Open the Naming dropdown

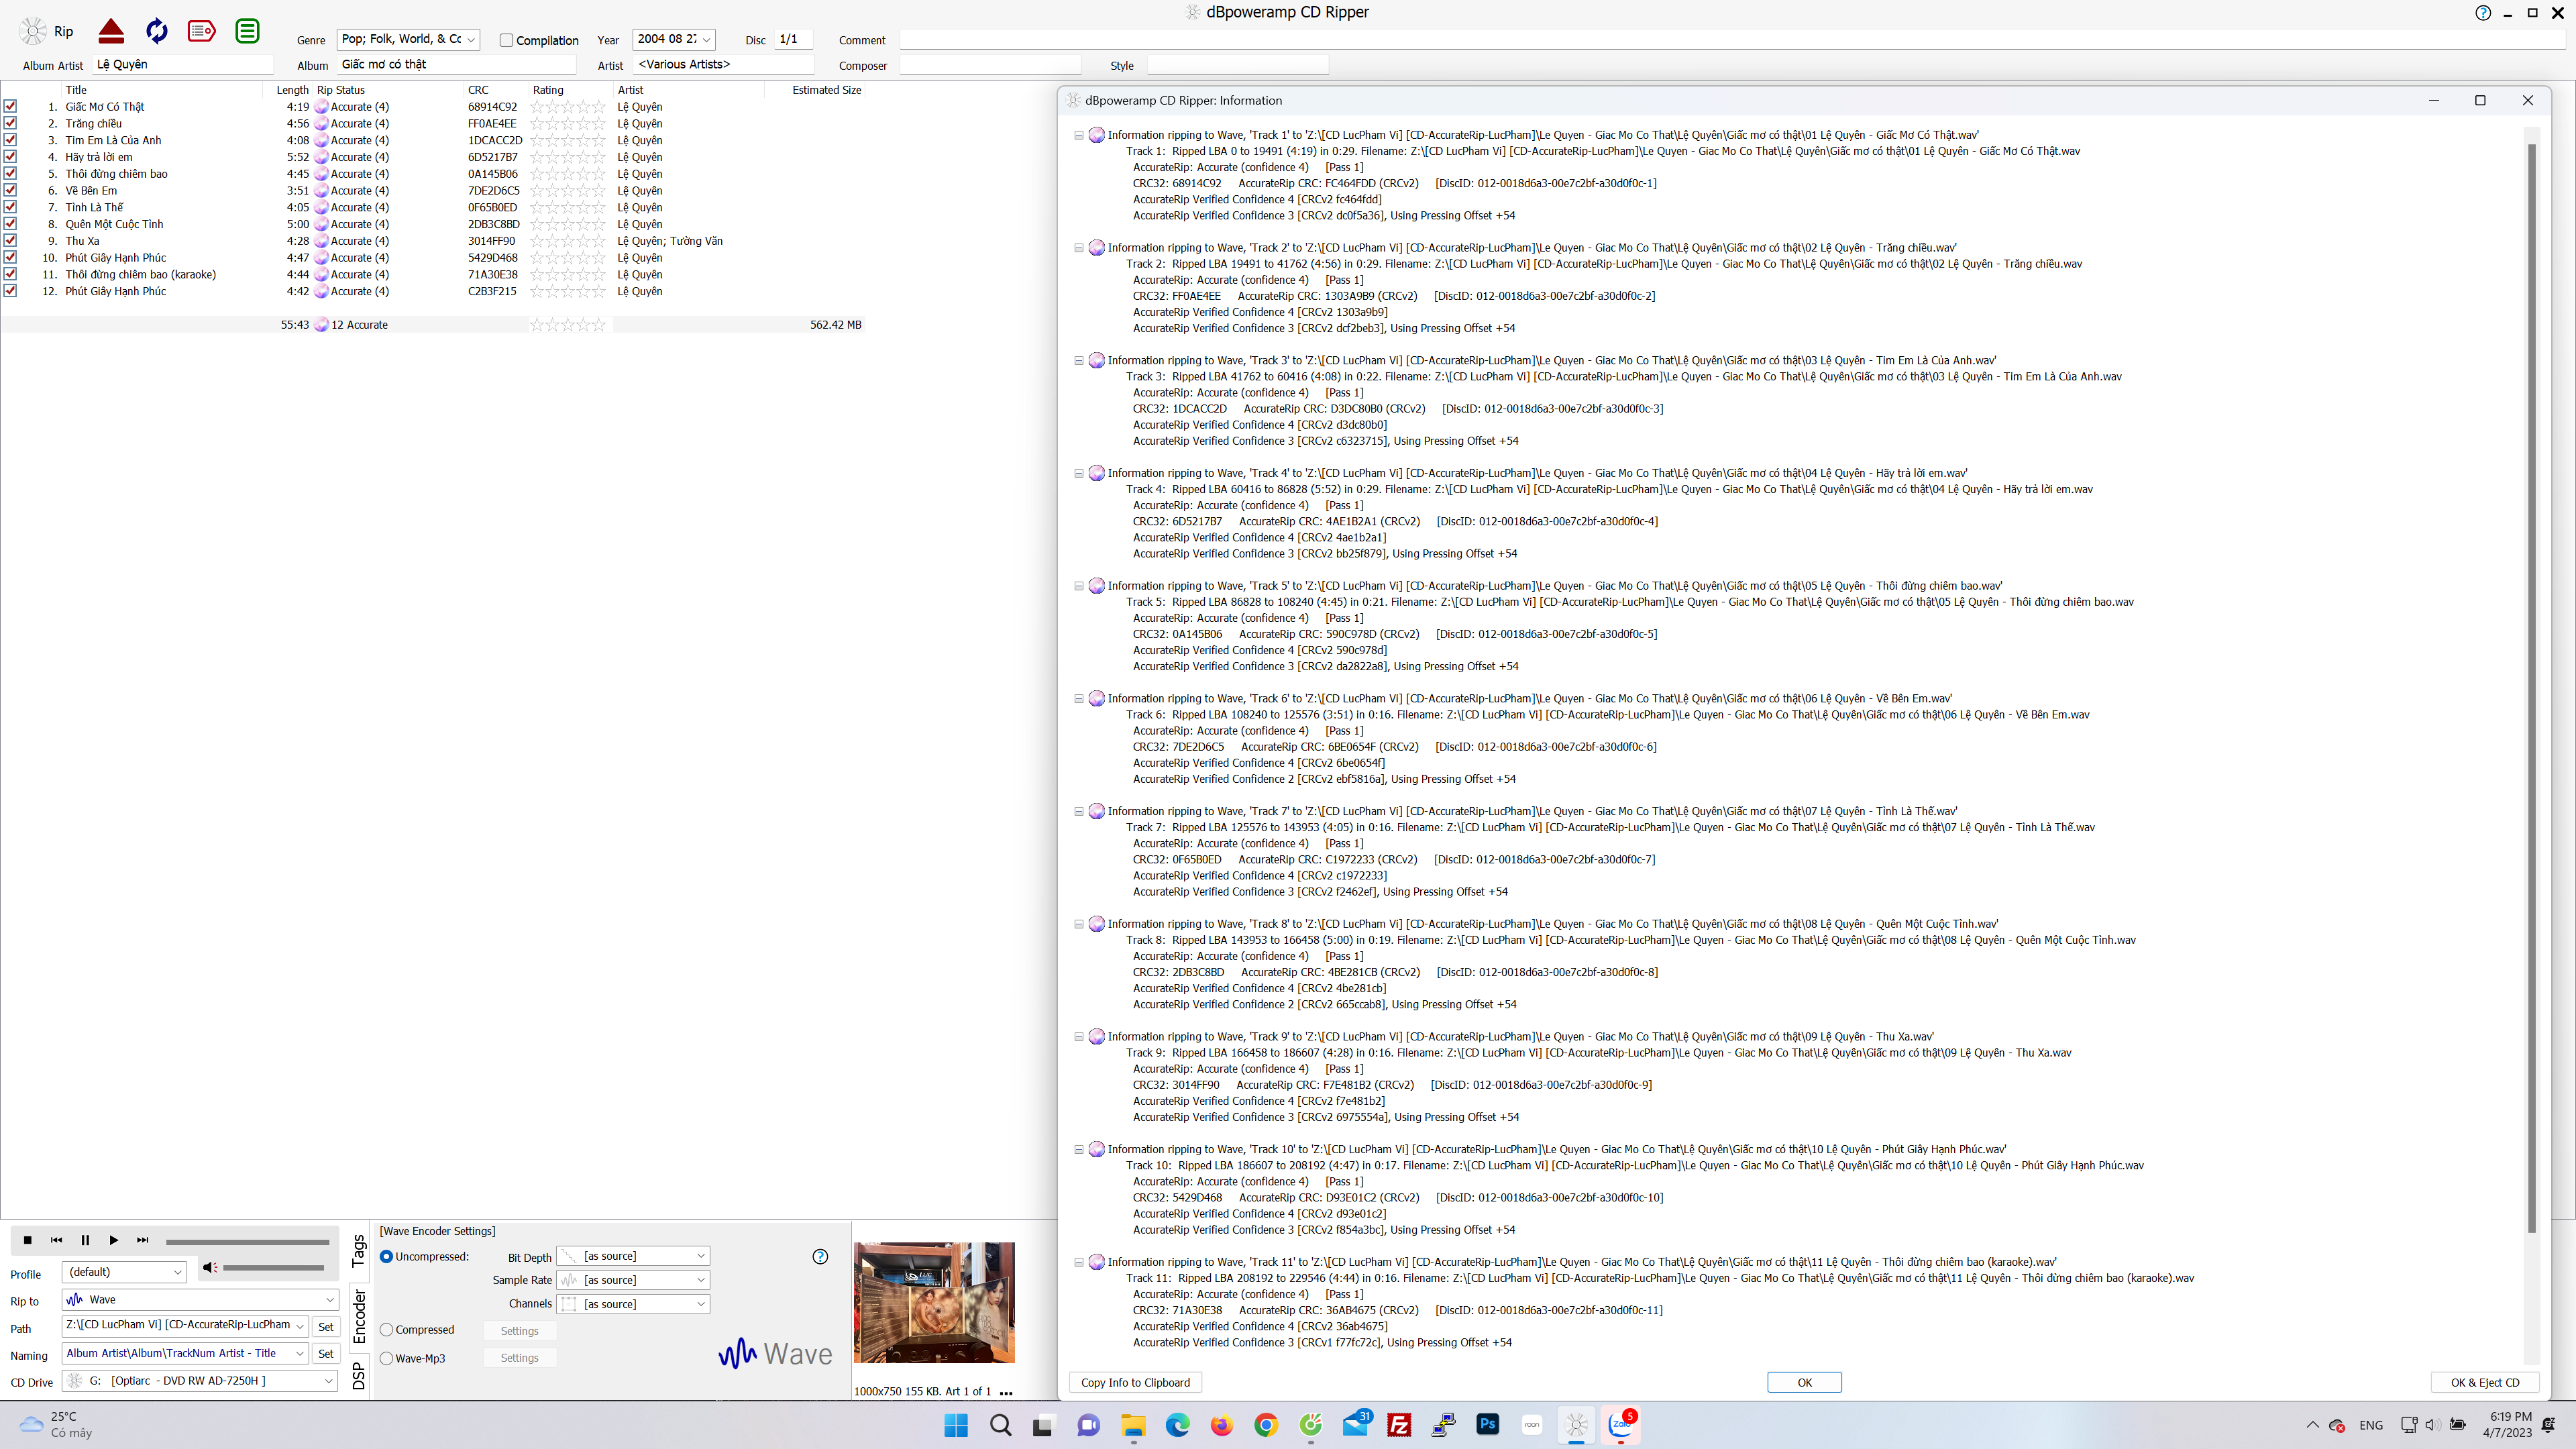click(299, 1353)
